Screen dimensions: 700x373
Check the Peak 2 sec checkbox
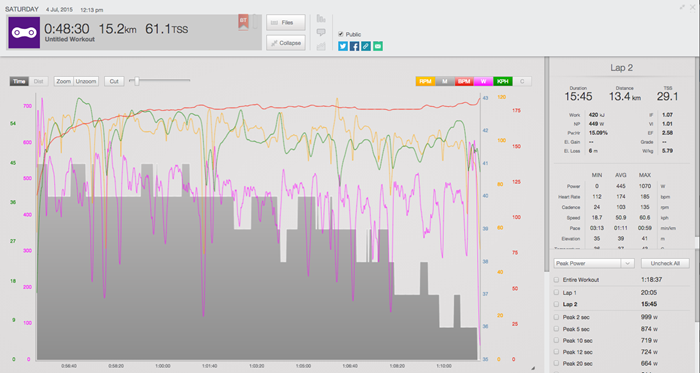(x=556, y=317)
